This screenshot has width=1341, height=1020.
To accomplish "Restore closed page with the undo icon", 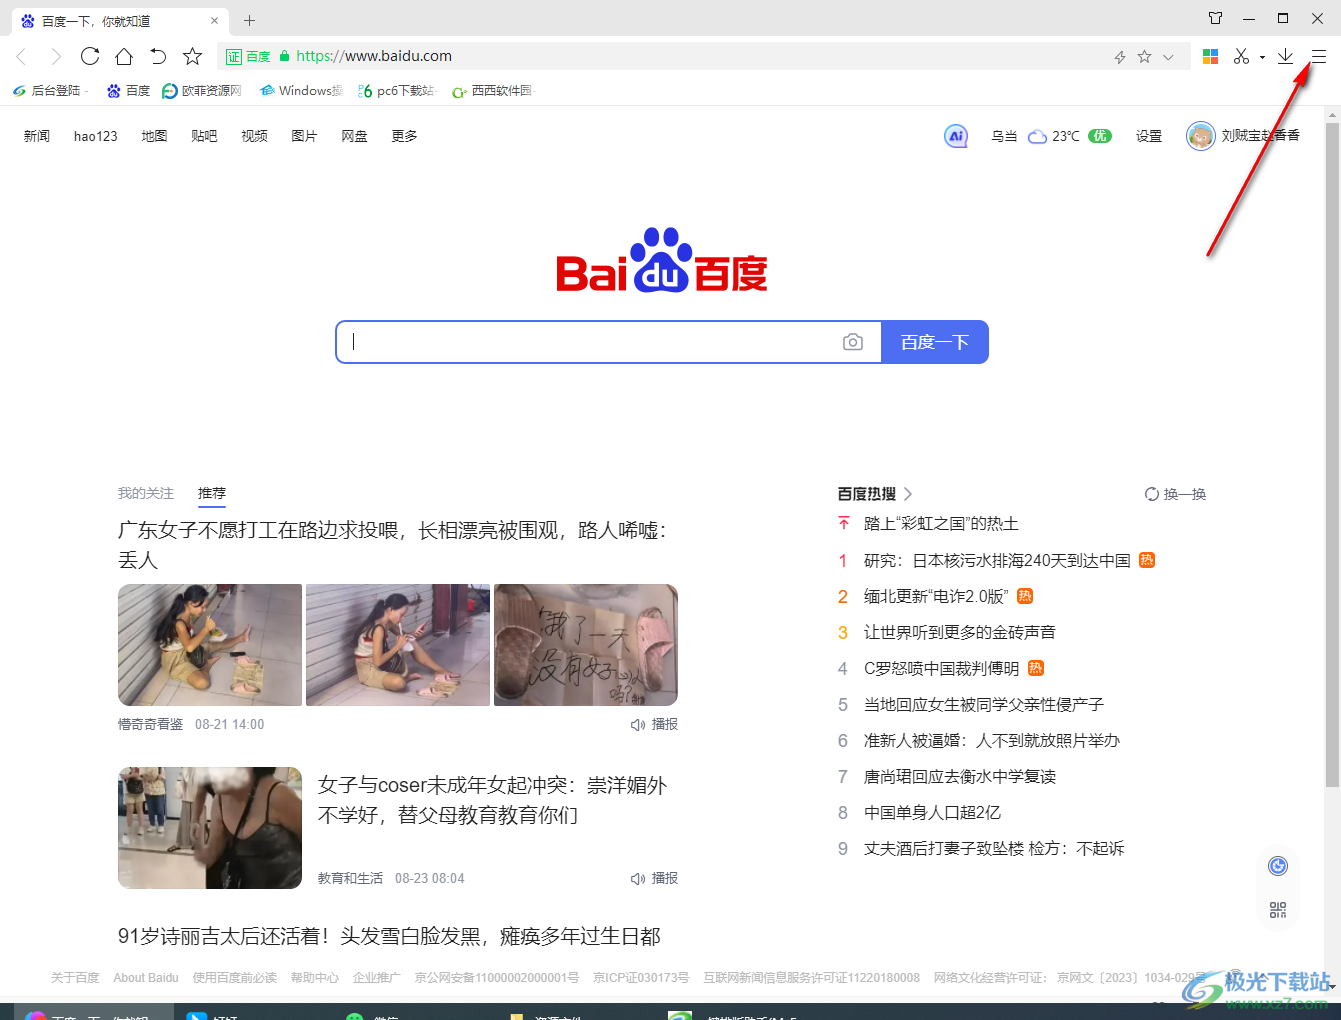I will (158, 56).
